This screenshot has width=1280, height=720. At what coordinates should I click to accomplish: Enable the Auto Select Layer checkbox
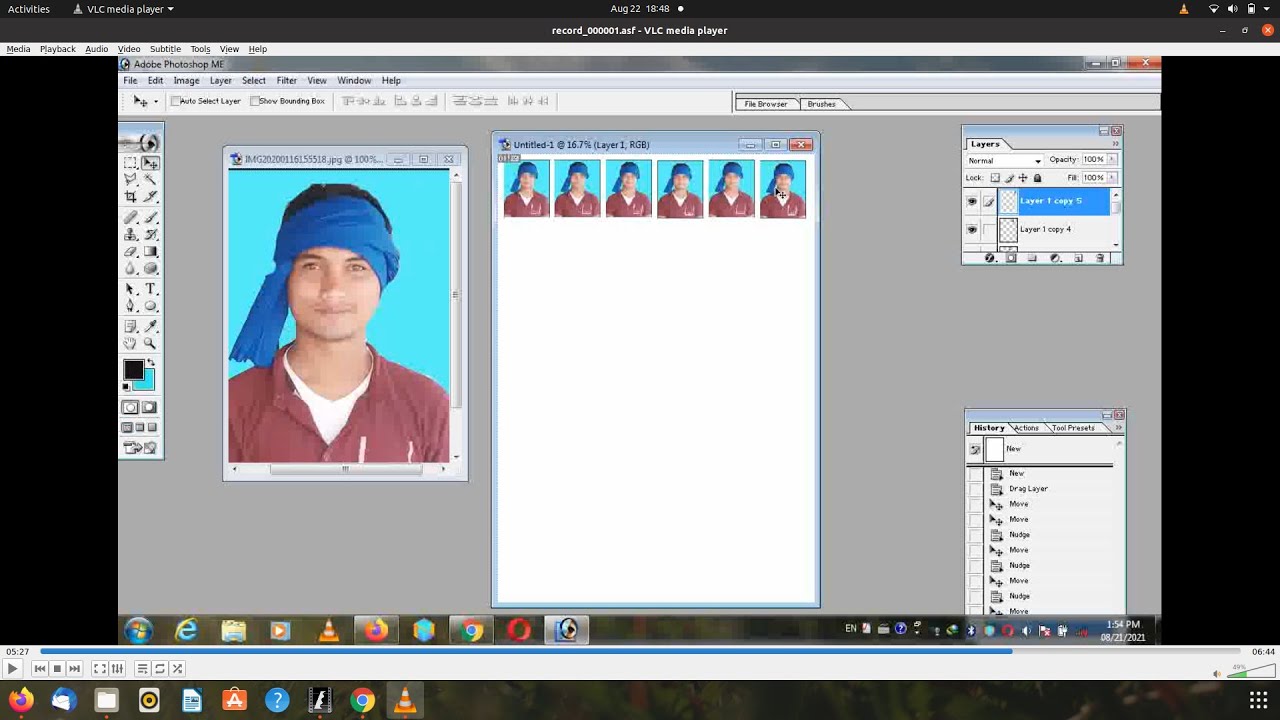point(176,101)
